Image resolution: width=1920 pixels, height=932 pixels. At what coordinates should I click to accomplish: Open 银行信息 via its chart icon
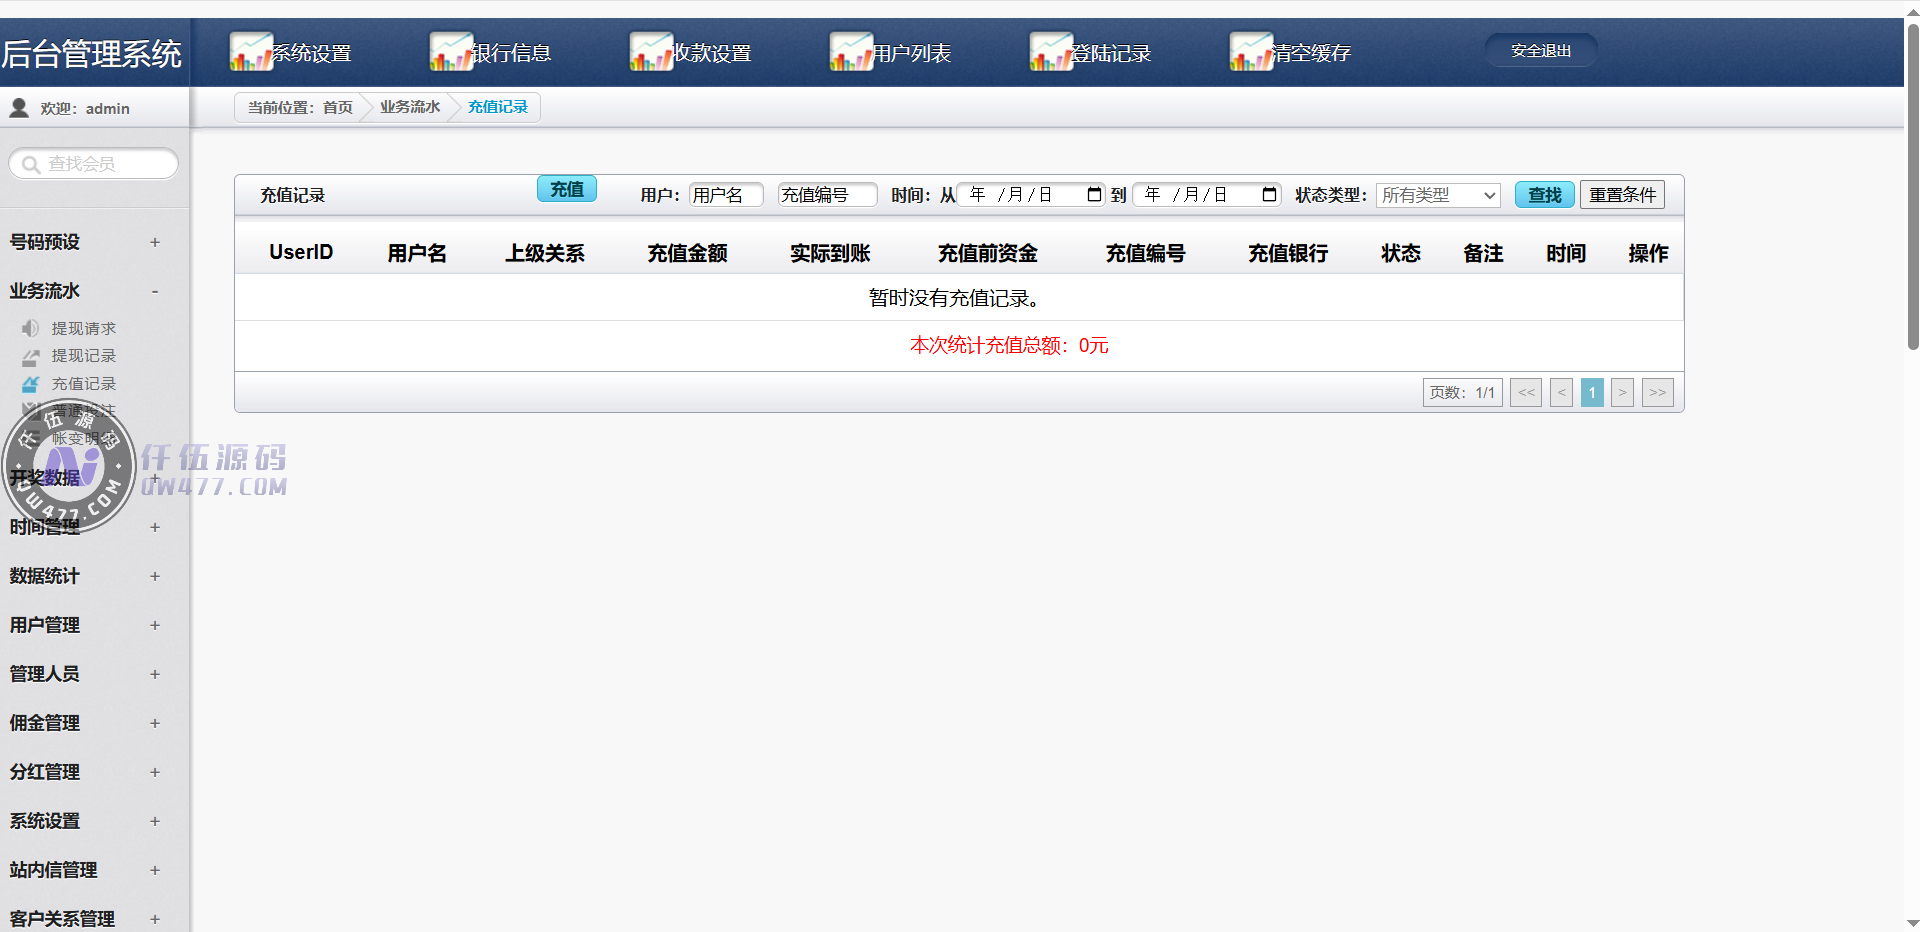451,52
